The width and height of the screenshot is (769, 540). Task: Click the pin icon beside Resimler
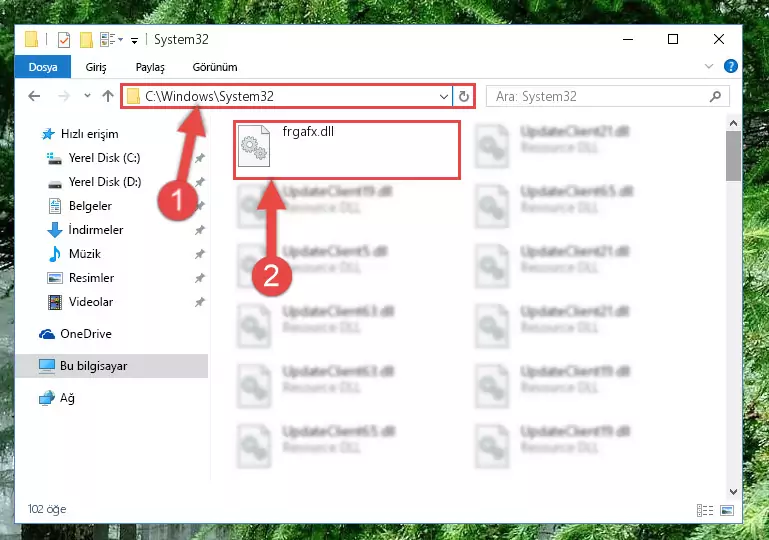coord(200,278)
